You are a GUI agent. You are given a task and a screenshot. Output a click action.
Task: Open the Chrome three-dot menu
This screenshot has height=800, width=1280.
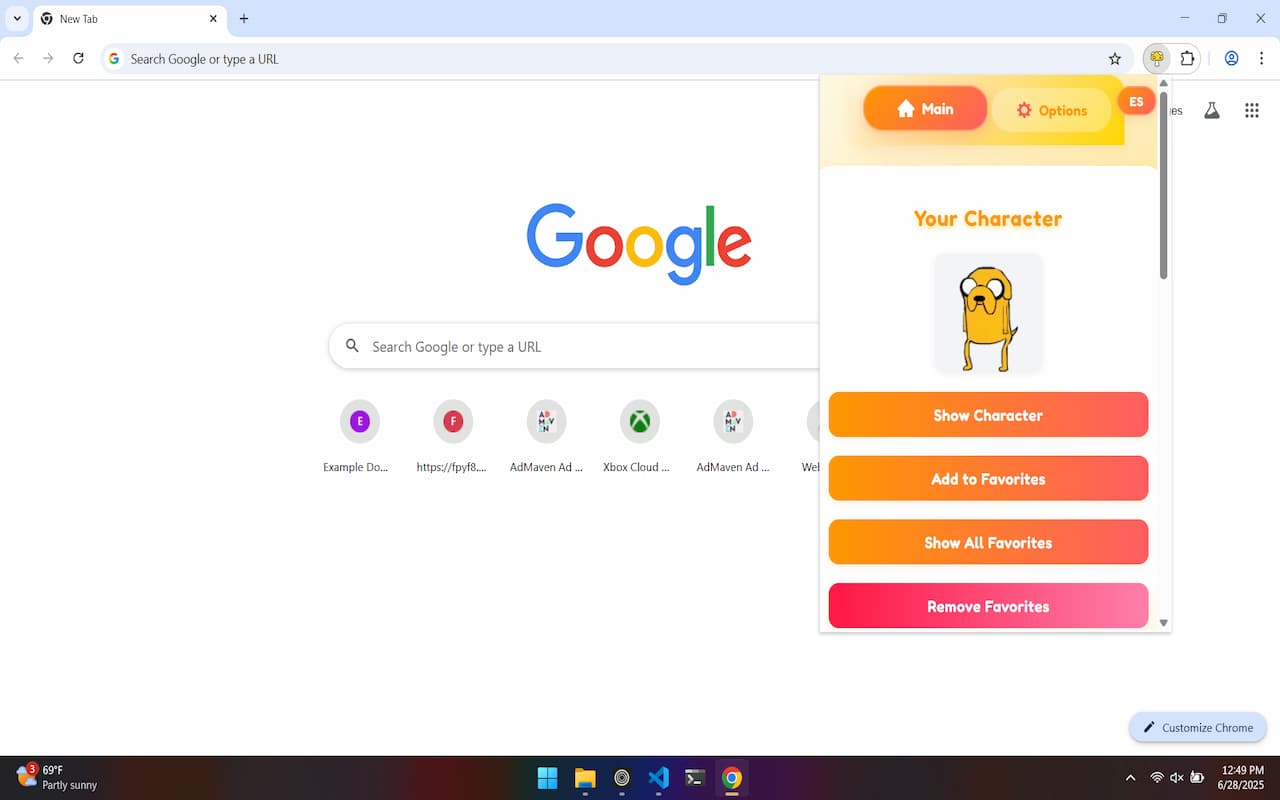pos(1261,59)
